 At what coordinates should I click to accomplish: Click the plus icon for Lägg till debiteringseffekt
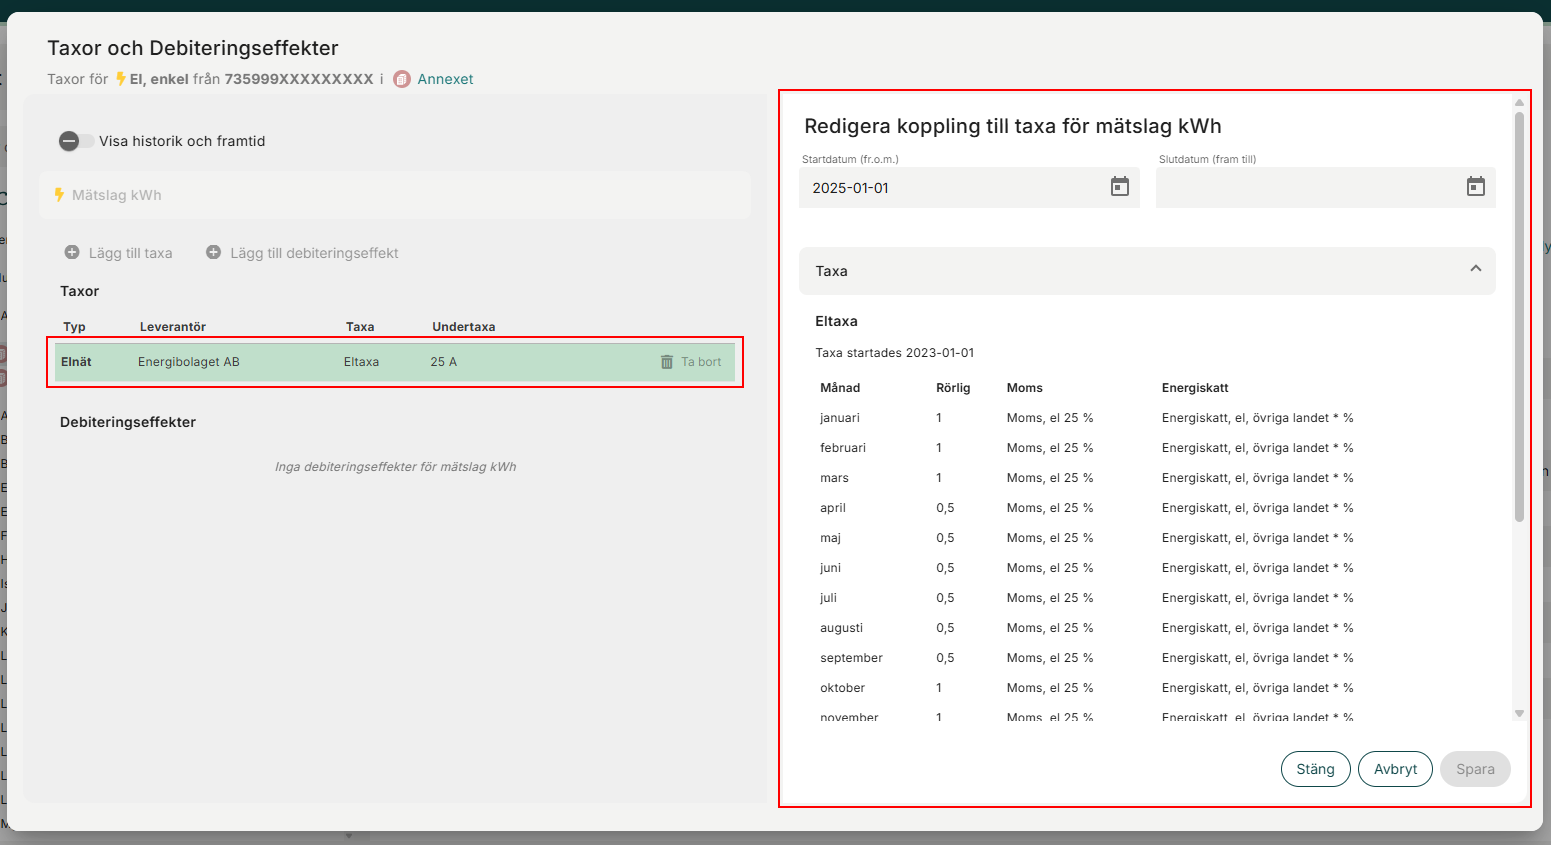pos(213,253)
